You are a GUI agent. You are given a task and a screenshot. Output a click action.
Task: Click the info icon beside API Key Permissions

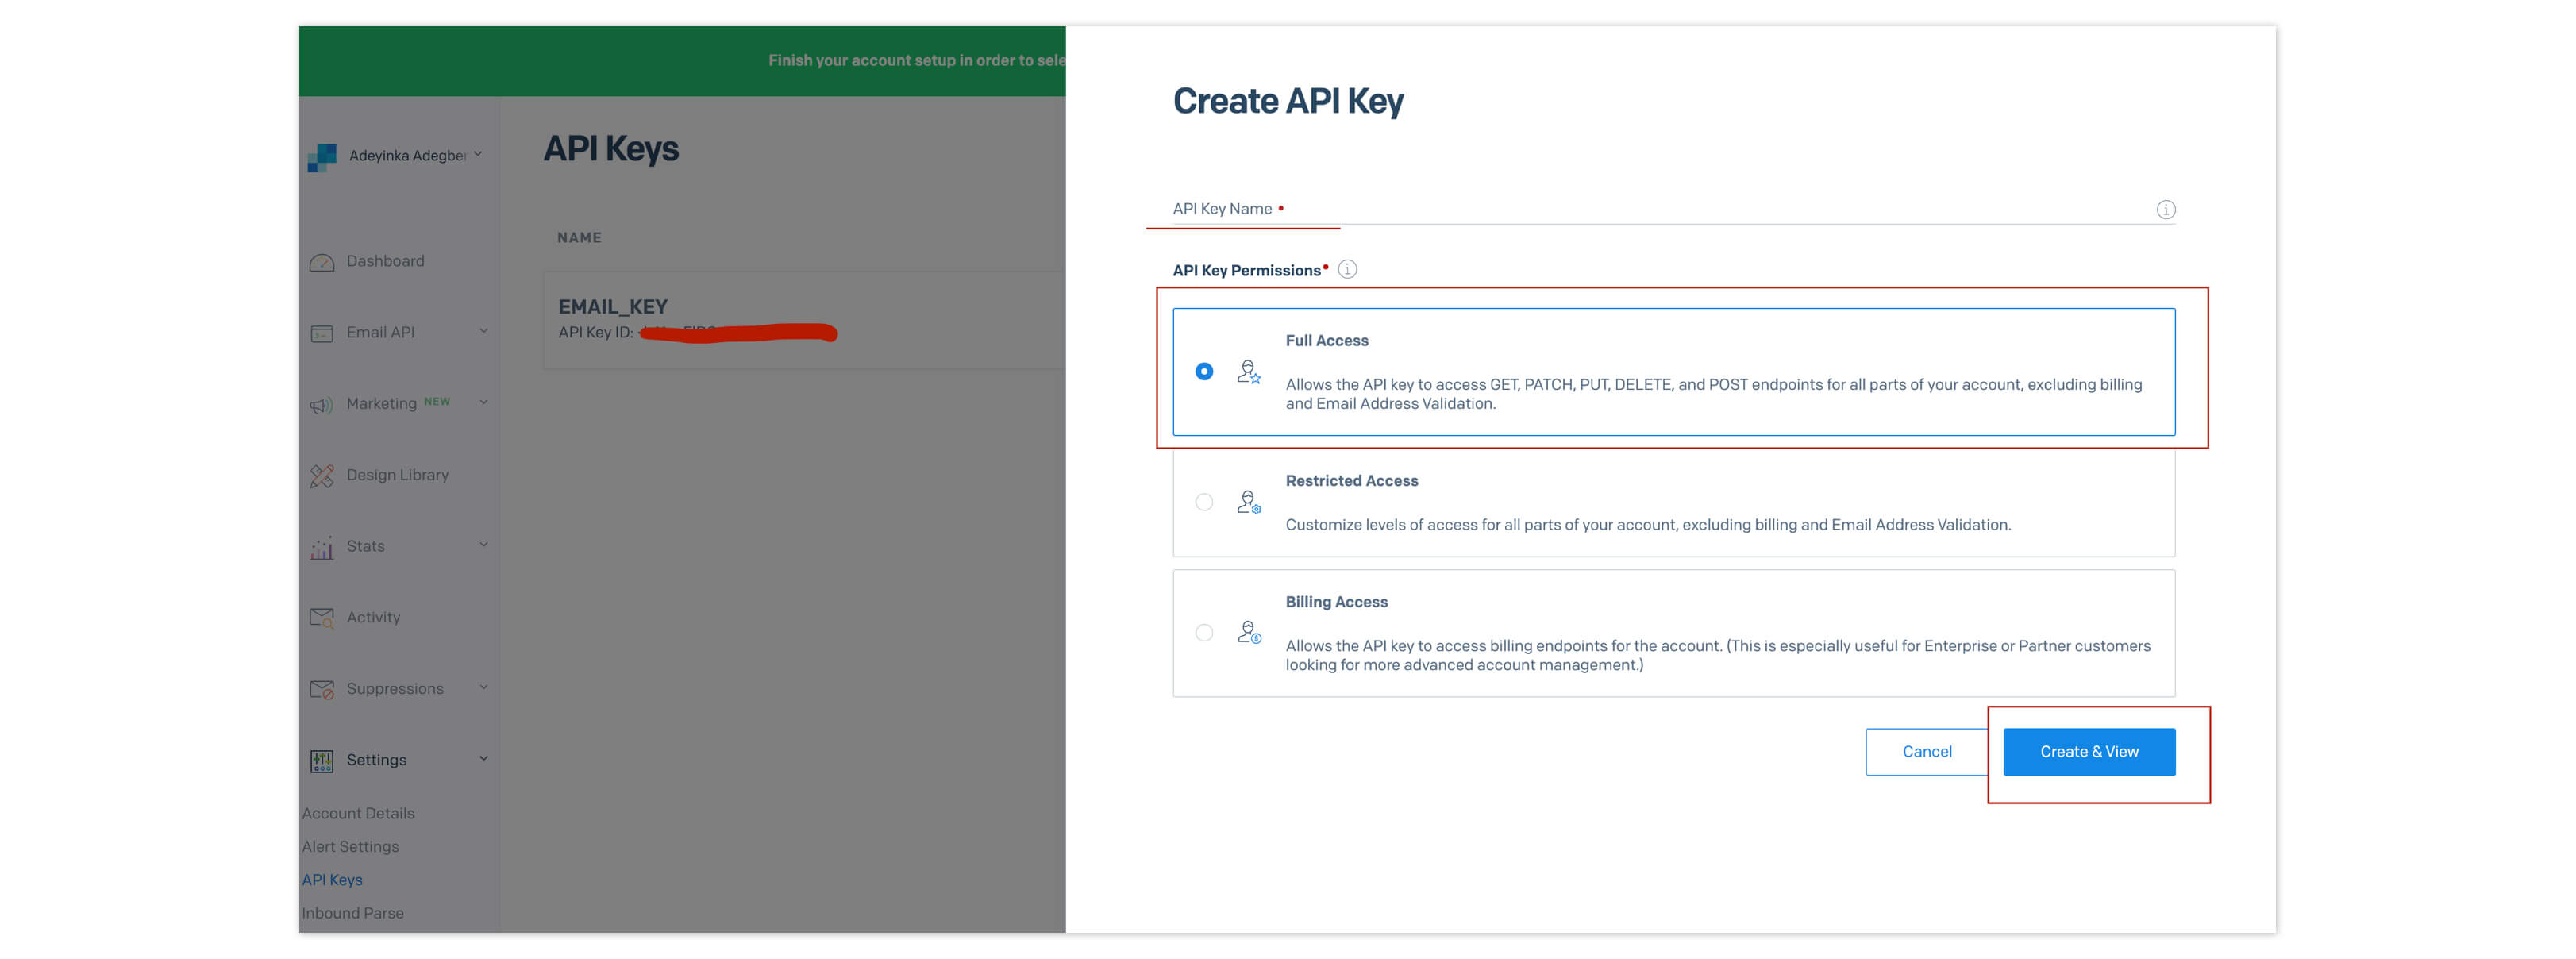1347,270
